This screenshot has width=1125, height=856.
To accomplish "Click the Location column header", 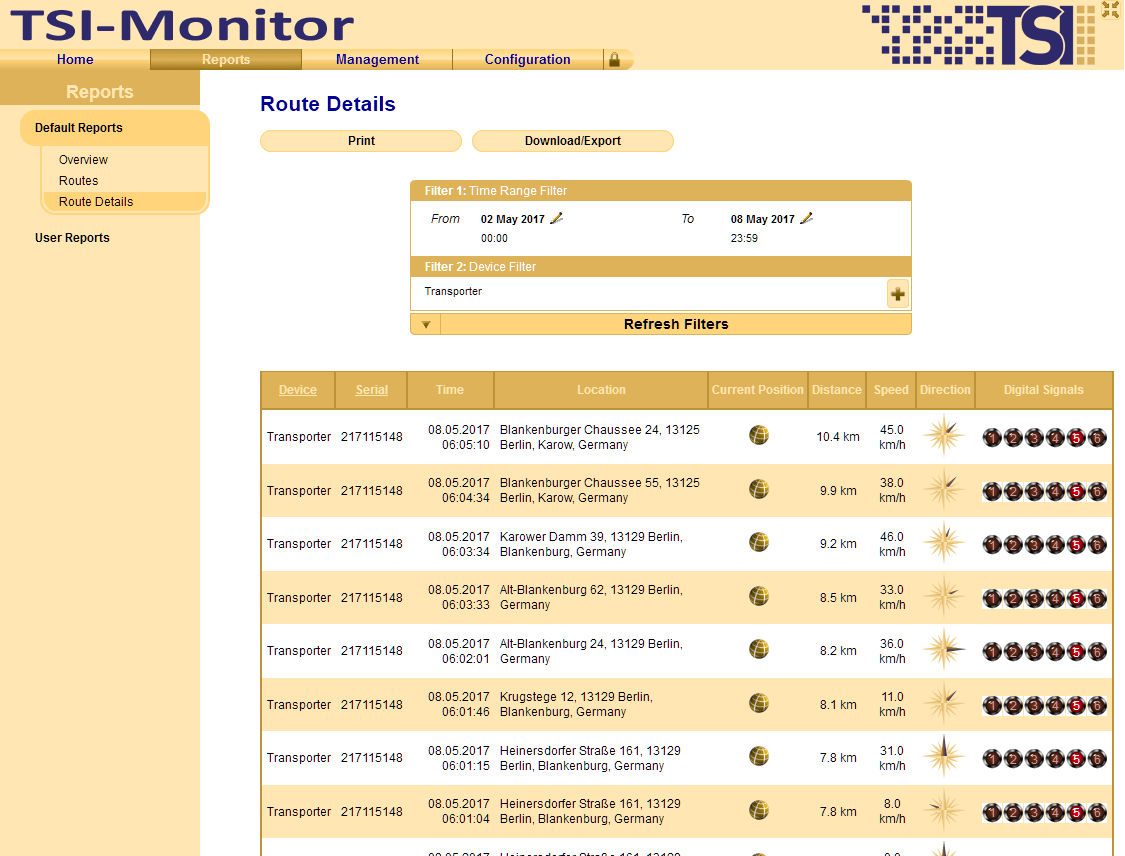I will point(601,390).
